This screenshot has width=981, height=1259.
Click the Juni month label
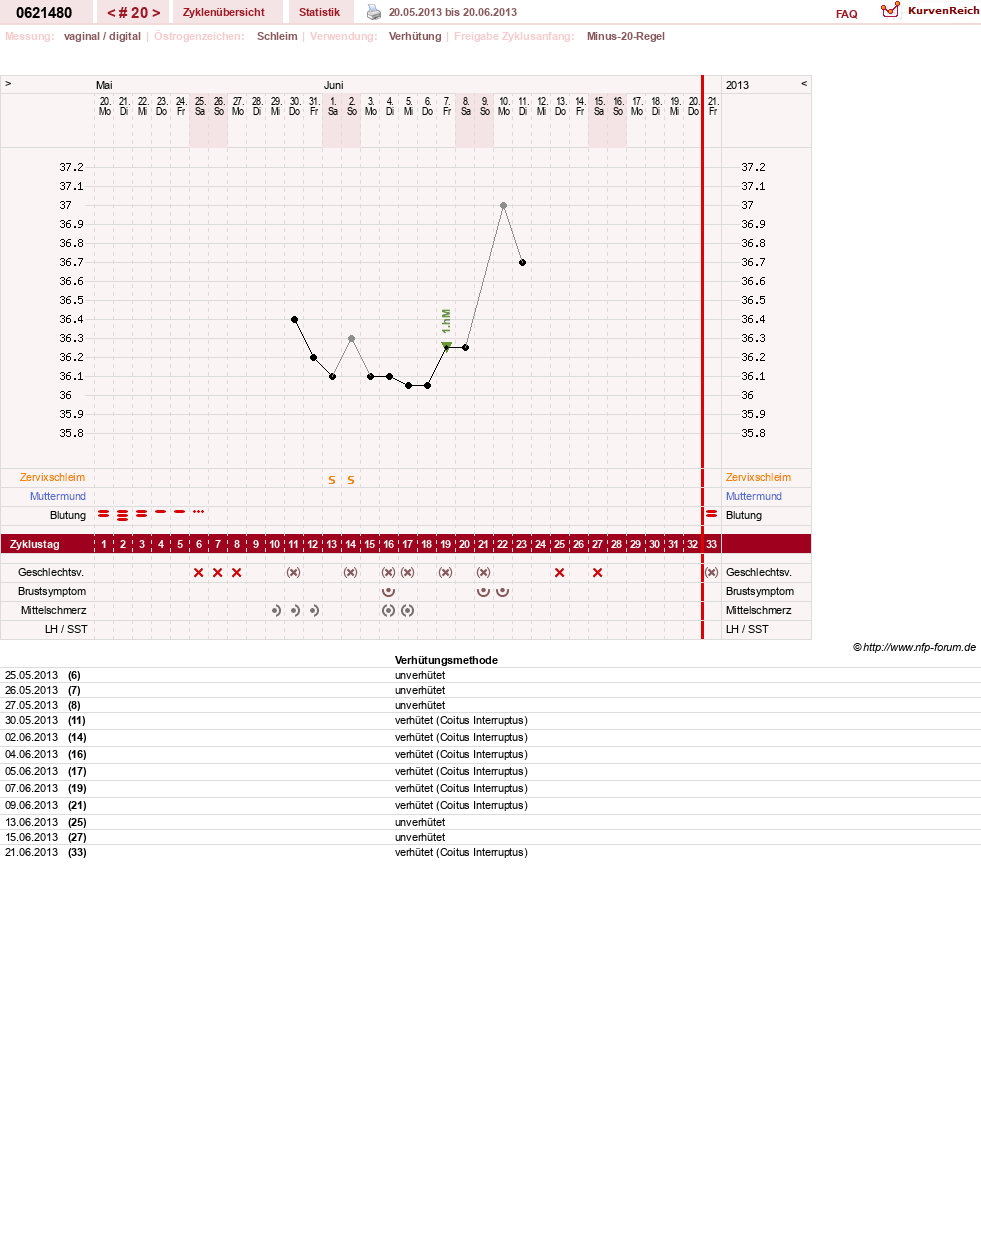(x=333, y=85)
